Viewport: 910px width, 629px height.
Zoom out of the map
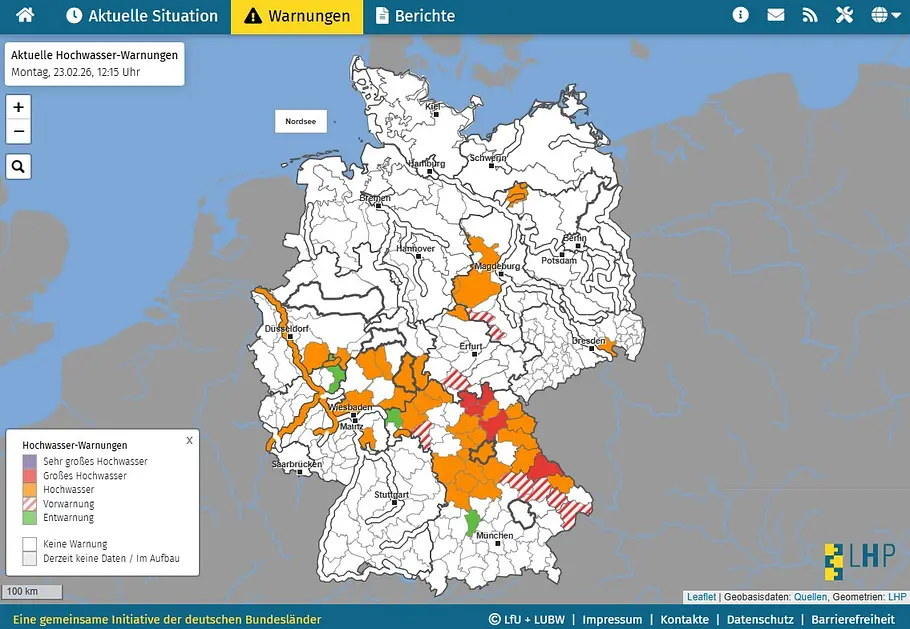(19, 131)
